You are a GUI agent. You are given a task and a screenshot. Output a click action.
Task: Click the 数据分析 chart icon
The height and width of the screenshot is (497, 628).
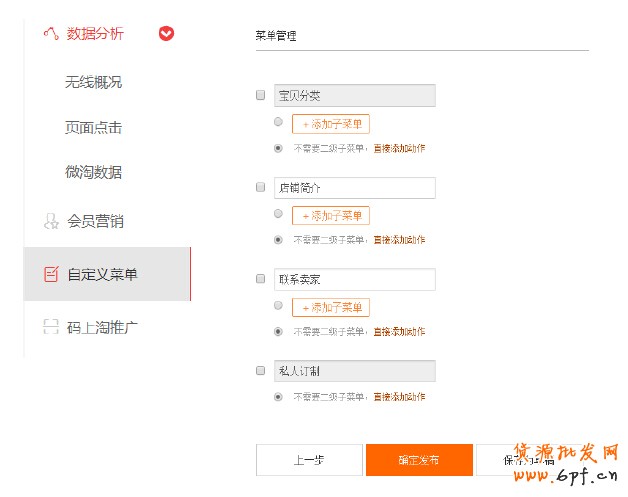click(x=50, y=34)
